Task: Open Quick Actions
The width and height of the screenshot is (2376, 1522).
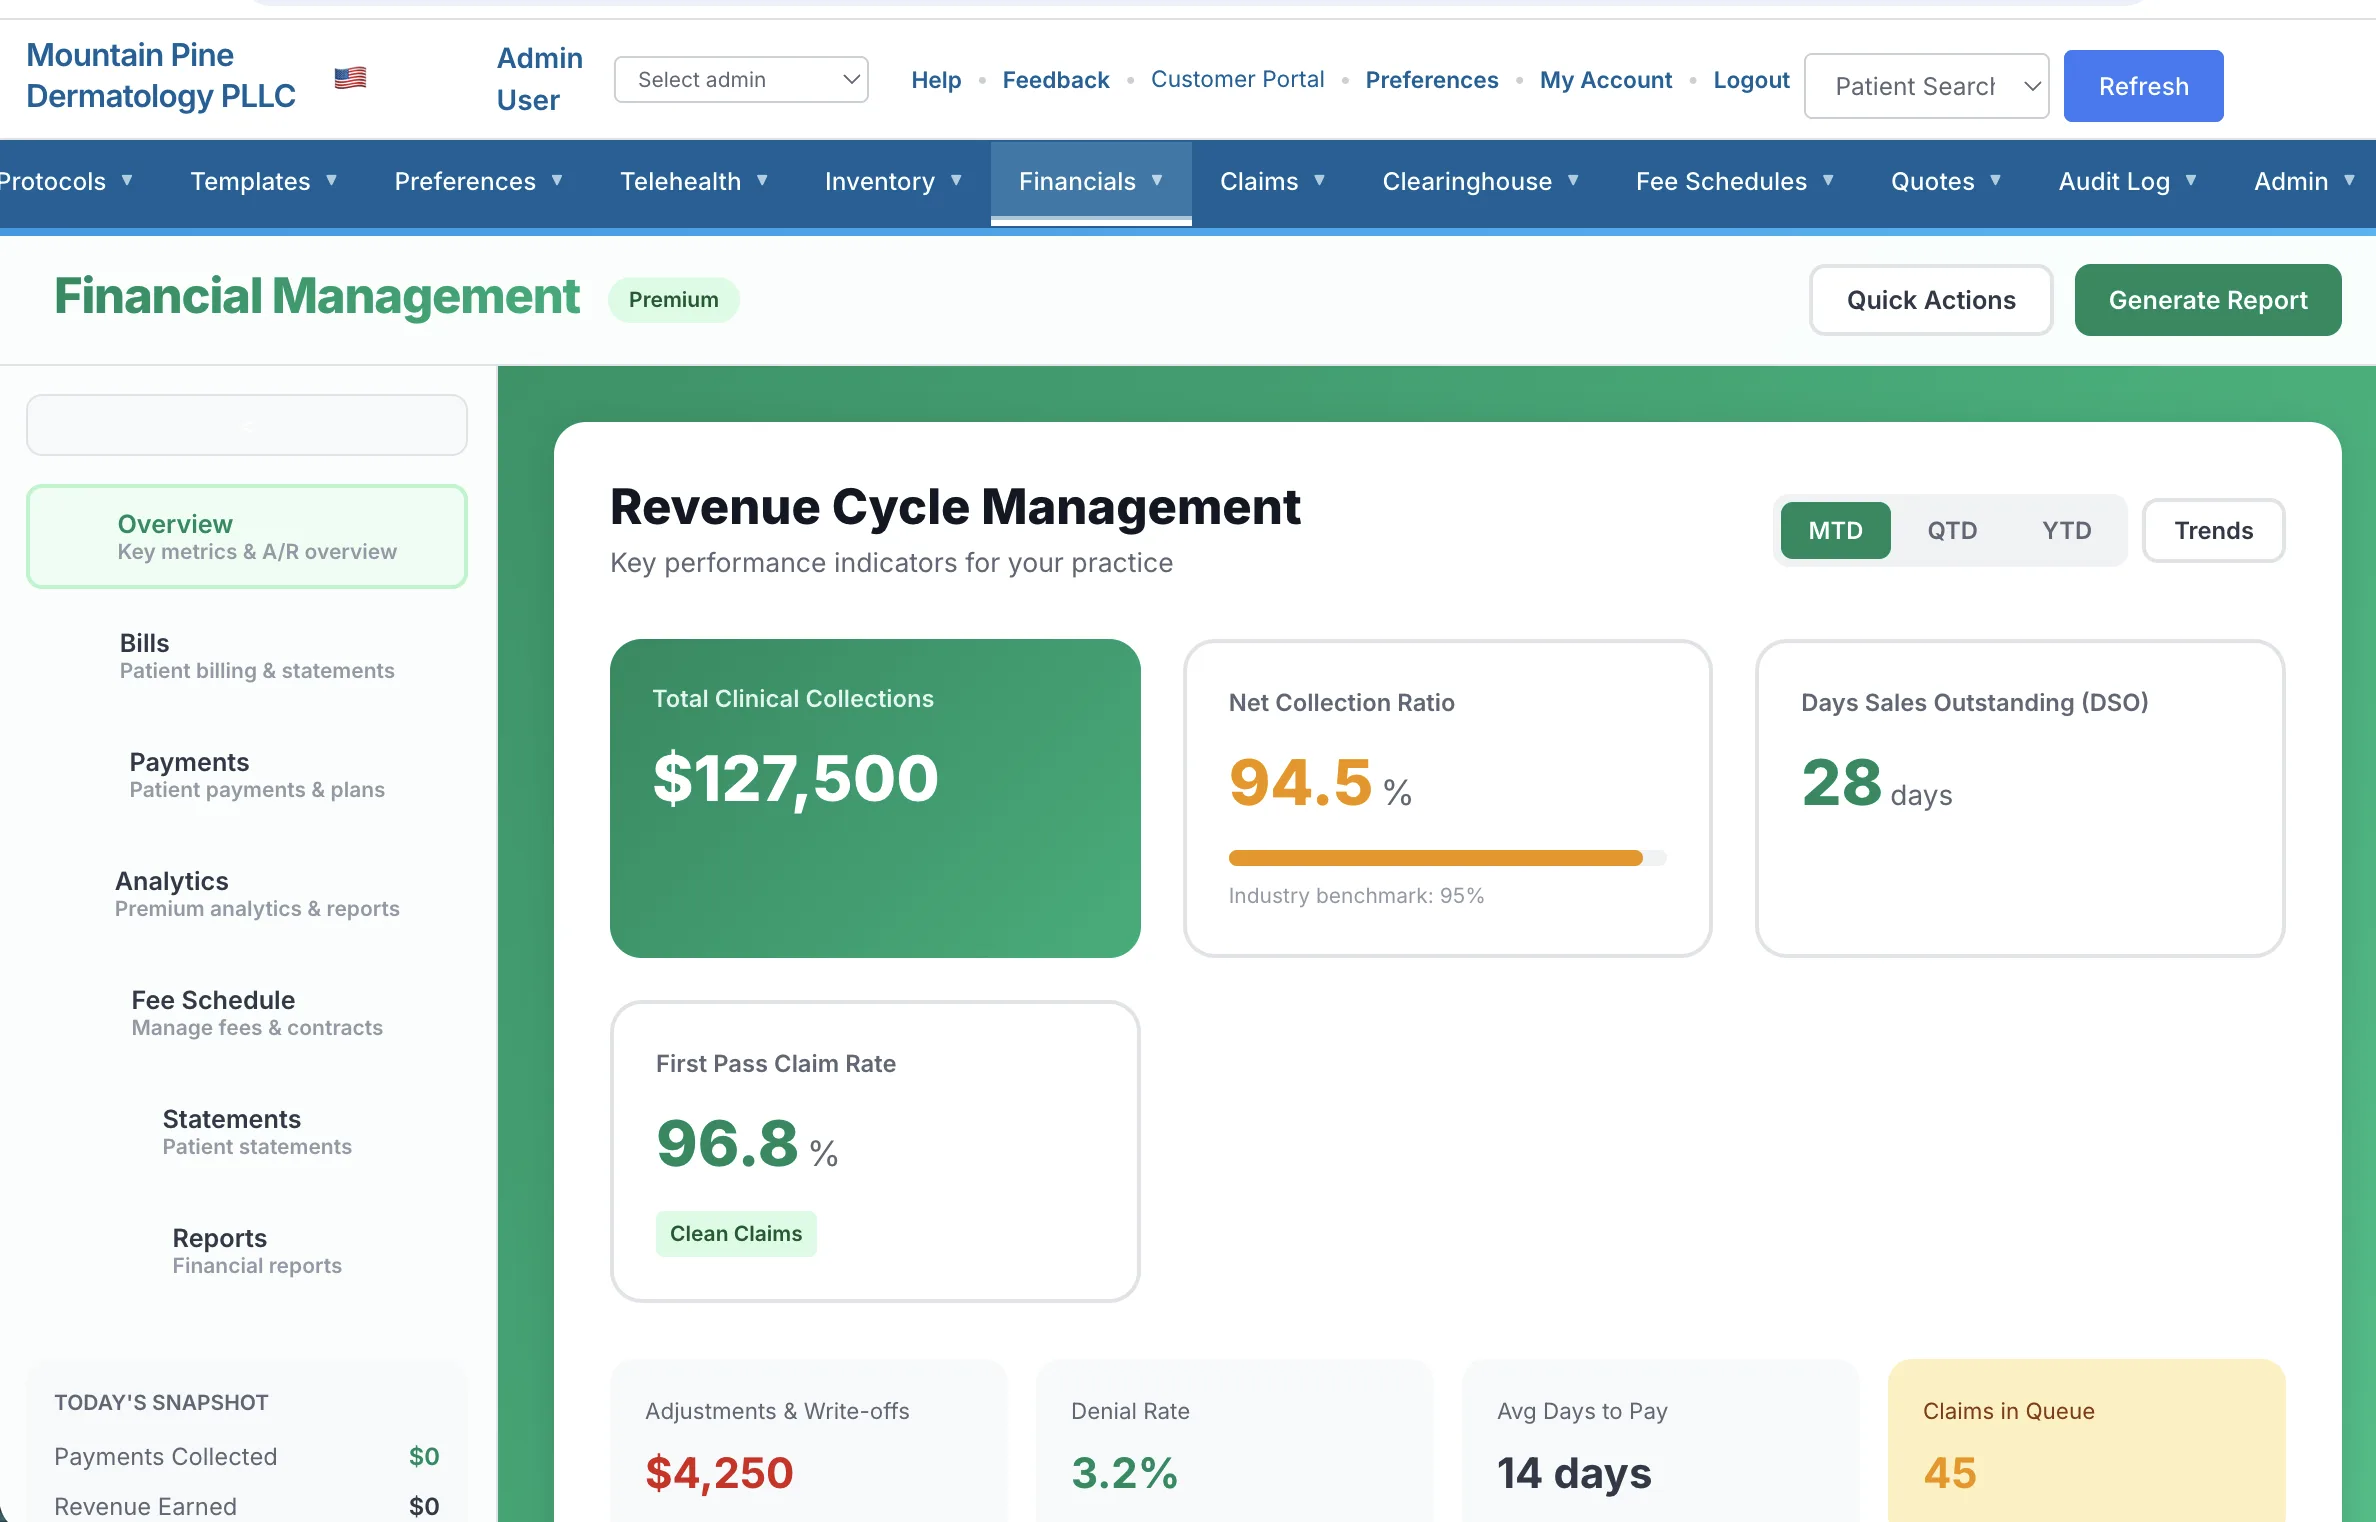Action: pyautogui.click(x=1931, y=300)
